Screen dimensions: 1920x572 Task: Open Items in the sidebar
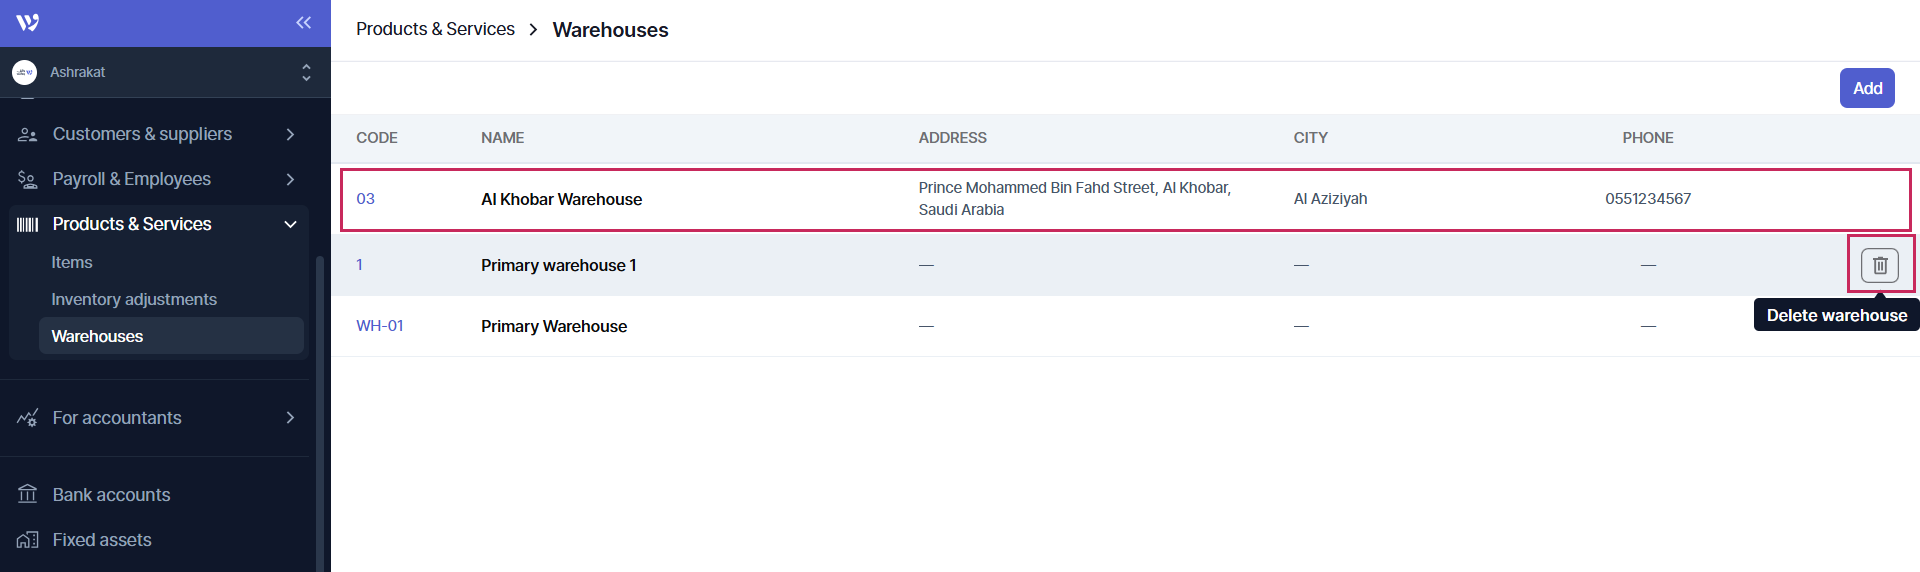click(72, 262)
